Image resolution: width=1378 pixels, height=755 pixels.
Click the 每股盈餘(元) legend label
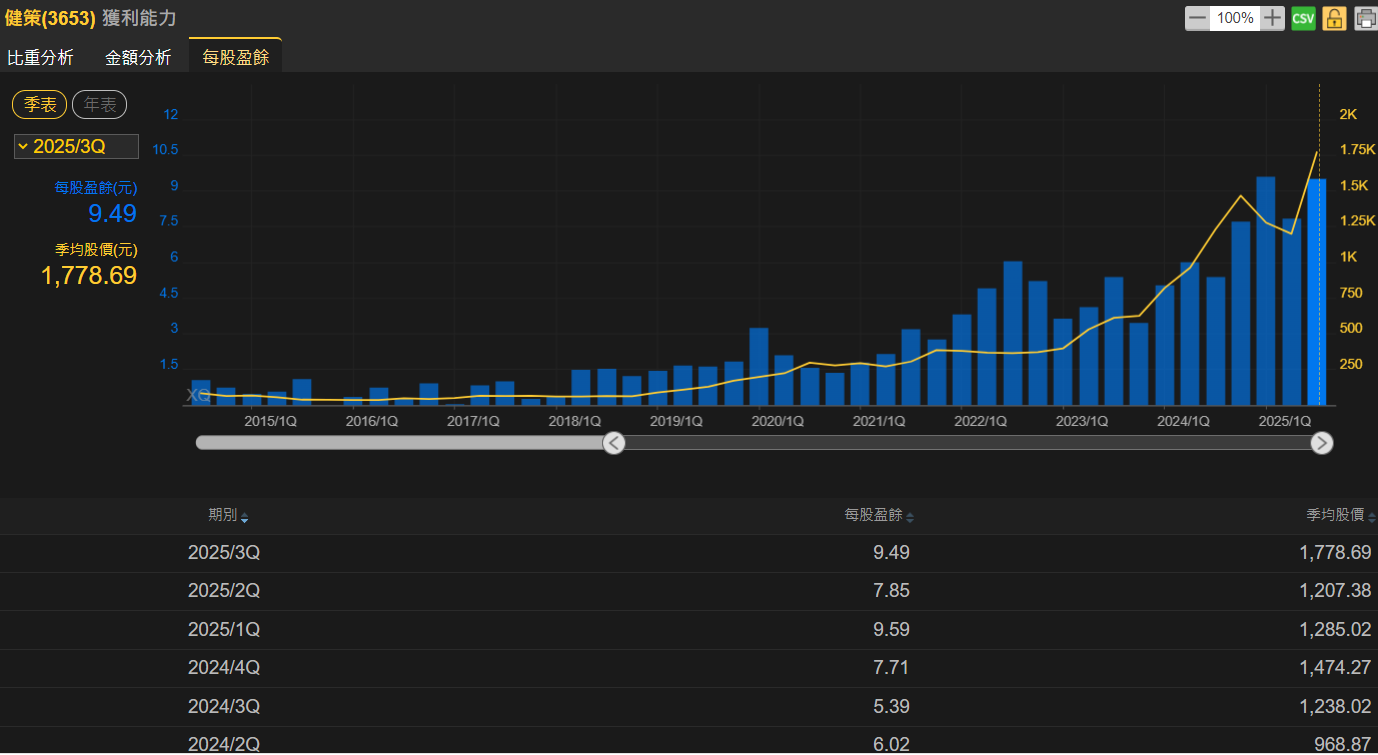click(96, 187)
